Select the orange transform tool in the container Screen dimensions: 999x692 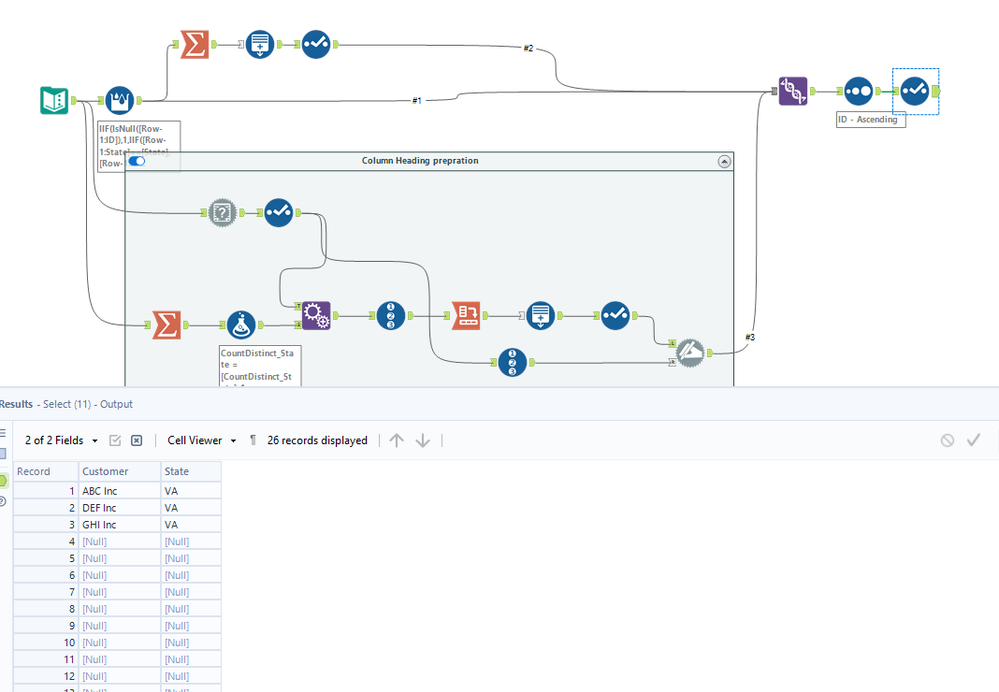coord(466,315)
